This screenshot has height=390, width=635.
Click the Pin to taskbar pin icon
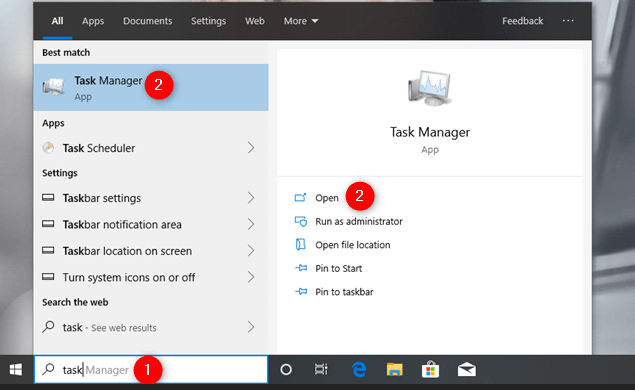pyautogui.click(x=300, y=292)
